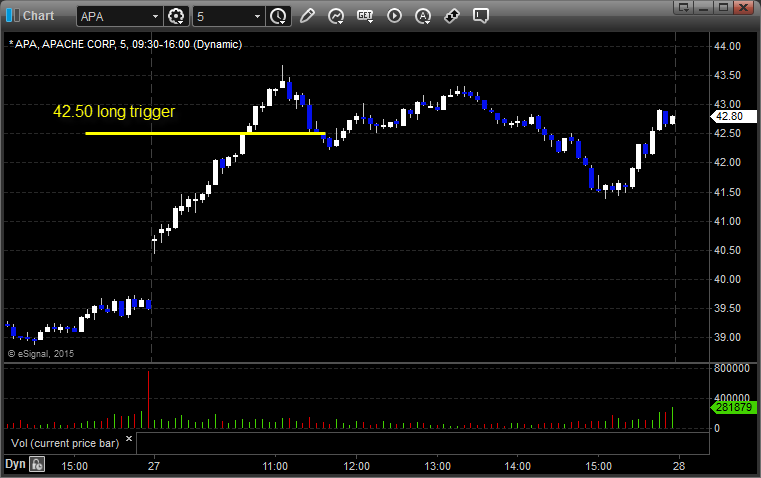Open the window layout menu button
Viewport: 761px width, 478px height.
[x=684, y=7]
